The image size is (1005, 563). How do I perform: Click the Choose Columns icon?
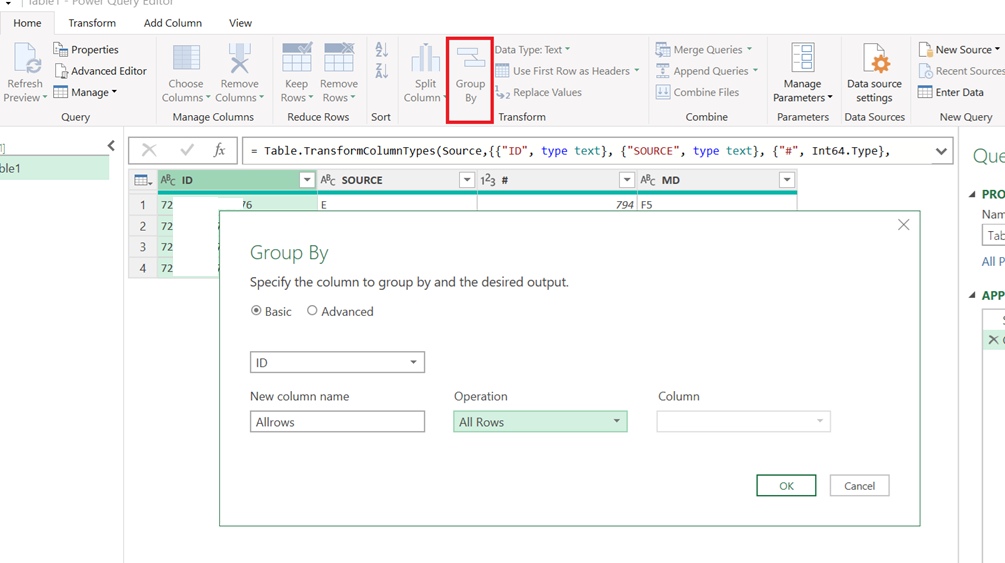pos(186,59)
